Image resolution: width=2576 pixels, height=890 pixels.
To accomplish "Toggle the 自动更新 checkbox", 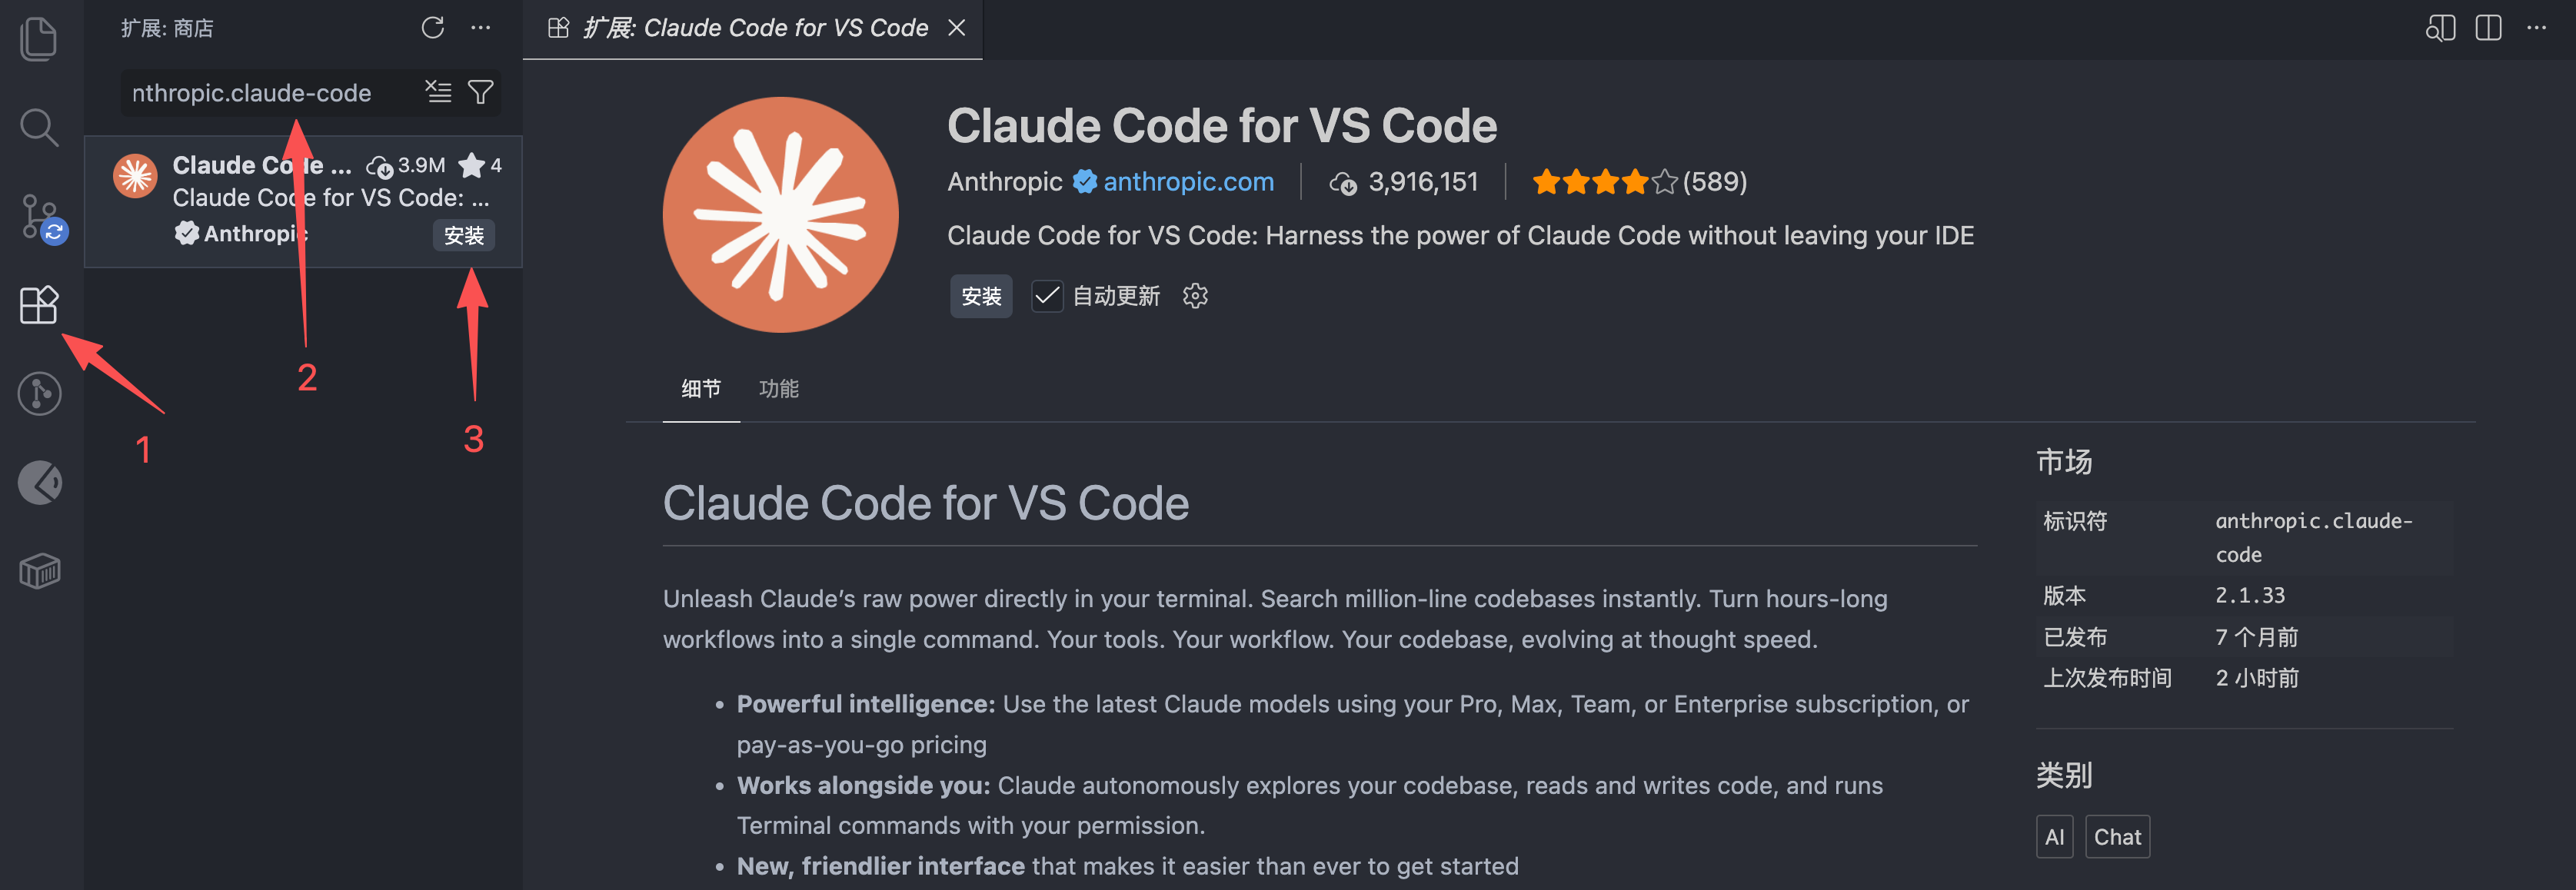I will (x=1046, y=296).
